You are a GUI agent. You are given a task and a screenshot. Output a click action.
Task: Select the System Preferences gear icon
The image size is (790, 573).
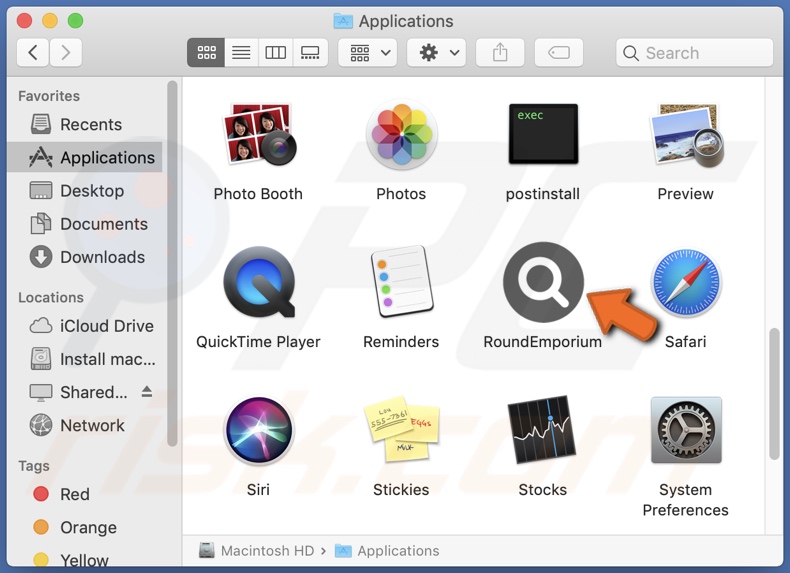tap(686, 430)
